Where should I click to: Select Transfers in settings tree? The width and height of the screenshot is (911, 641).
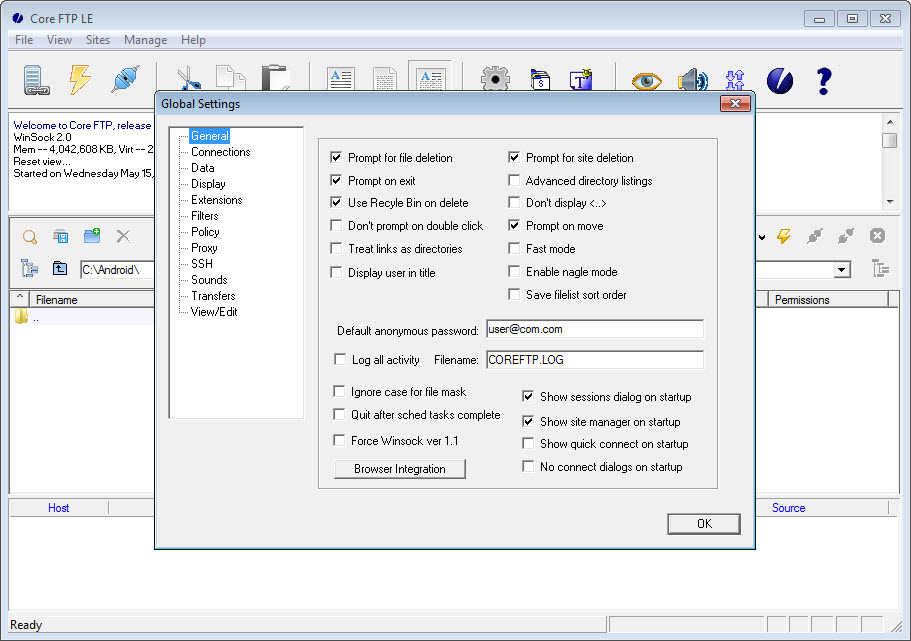point(213,296)
